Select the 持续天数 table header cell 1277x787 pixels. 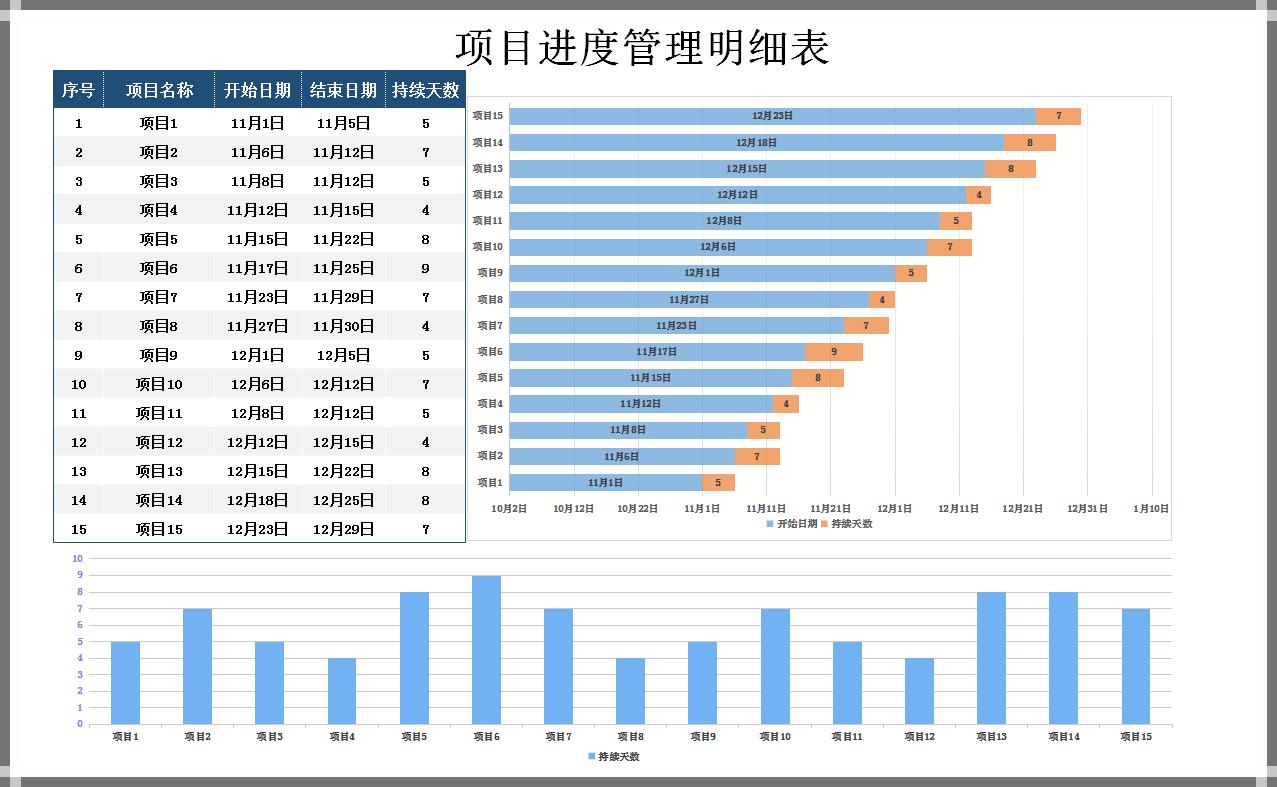coord(425,90)
